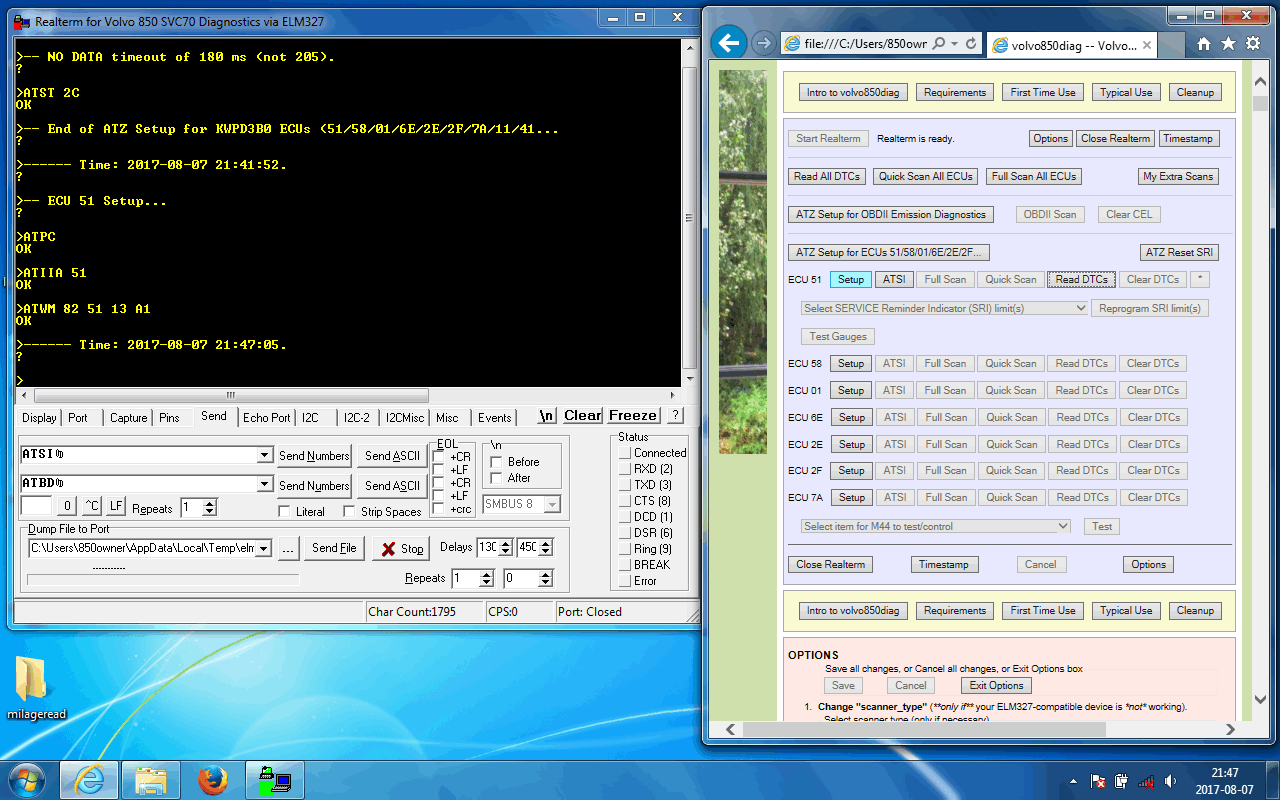
Task: Expand the ATSI send string dropdown
Action: [264, 456]
